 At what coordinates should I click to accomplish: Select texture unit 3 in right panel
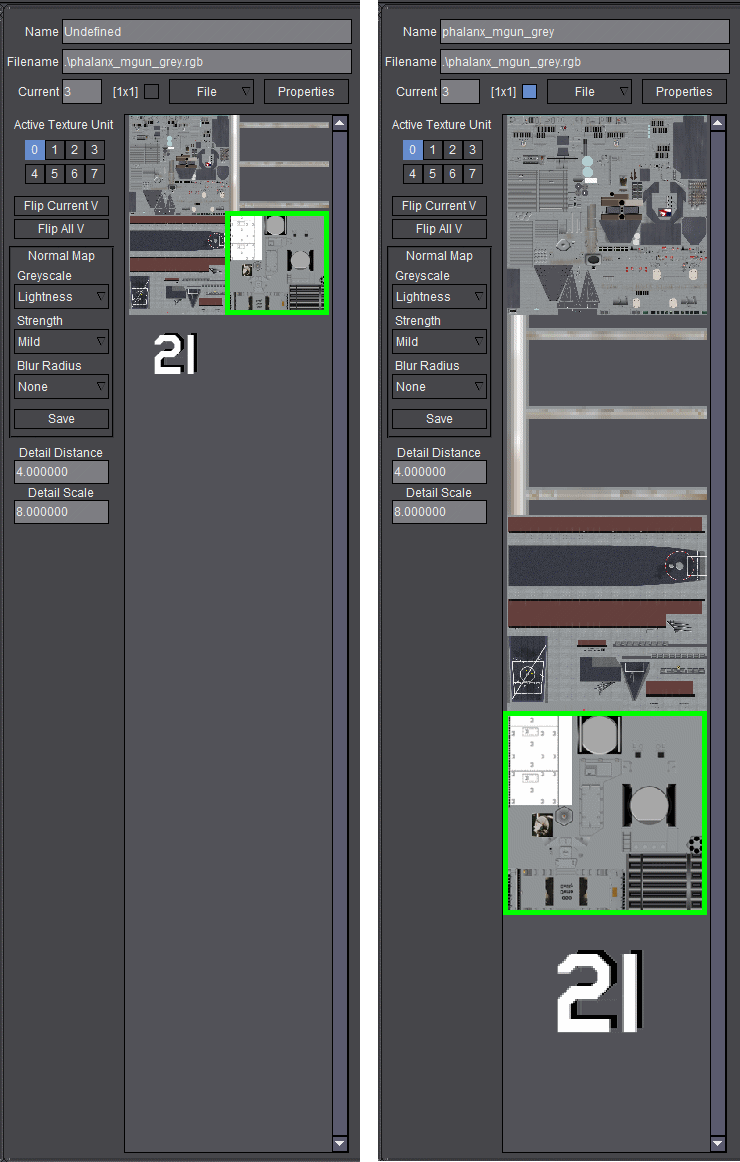coord(473,150)
